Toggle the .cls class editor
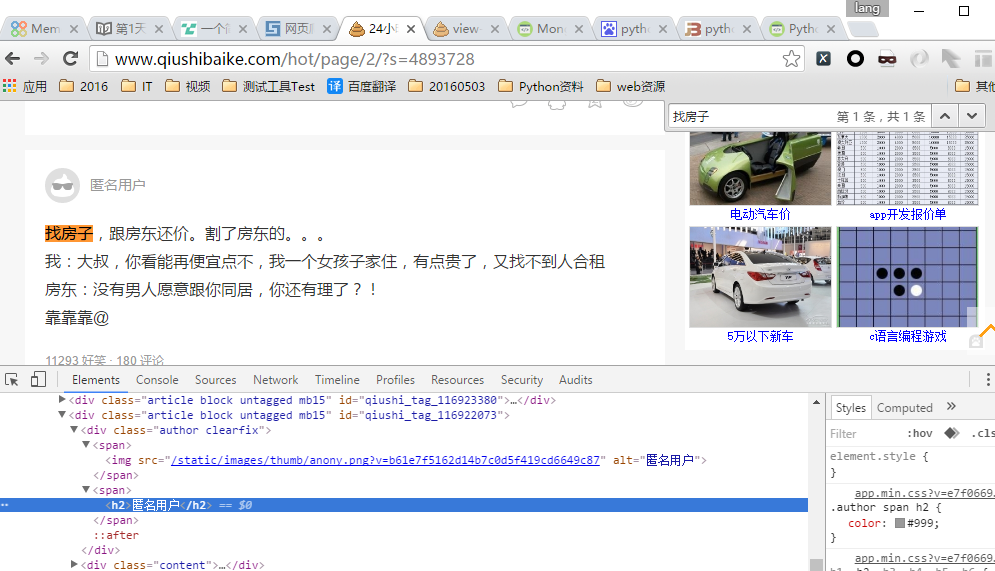Image resolution: width=995 pixels, height=571 pixels. pyautogui.click(x=982, y=434)
